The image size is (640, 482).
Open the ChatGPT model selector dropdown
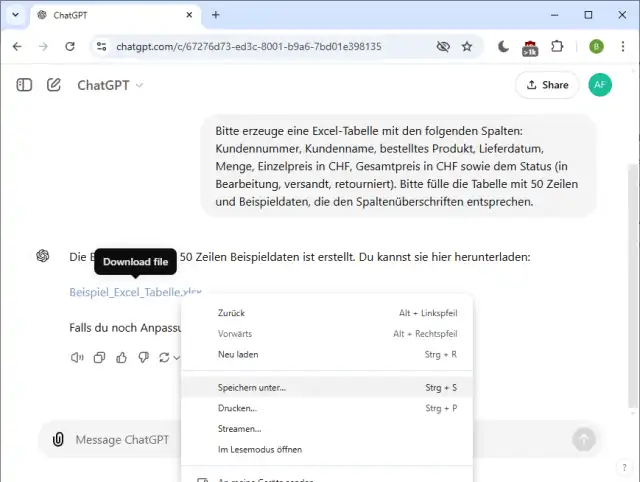(x=110, y=85)
